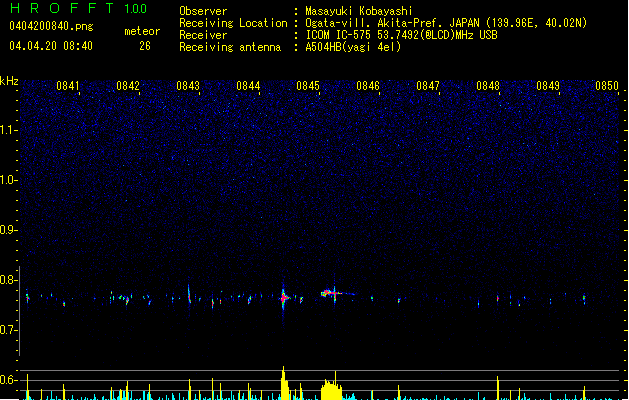Click the tallest yellow power peak near 0845

click(284, 383)
